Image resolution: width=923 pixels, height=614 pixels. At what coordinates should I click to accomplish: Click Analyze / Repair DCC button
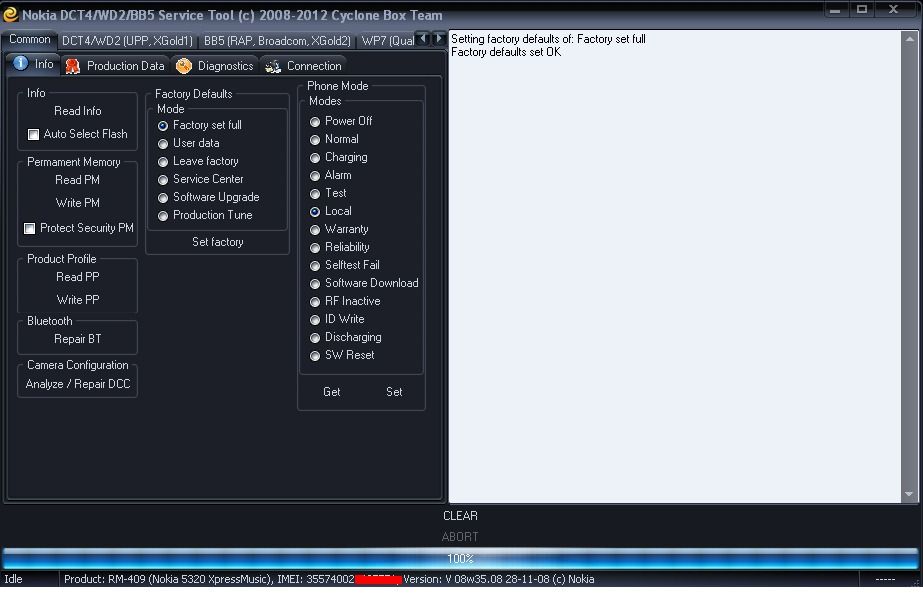point(78,384)
